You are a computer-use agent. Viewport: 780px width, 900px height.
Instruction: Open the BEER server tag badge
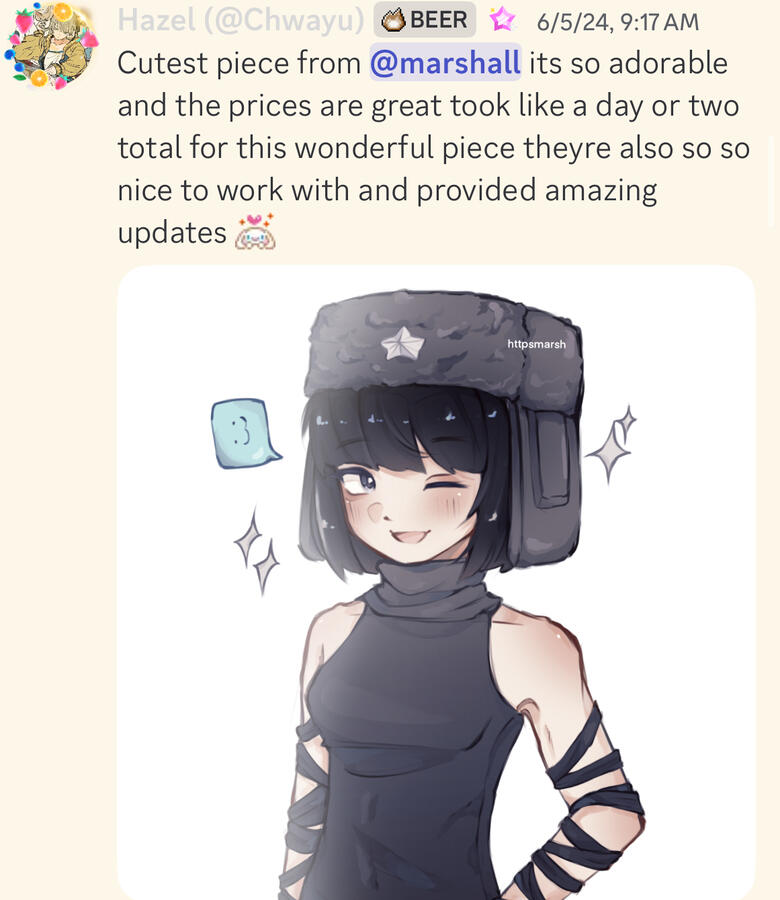pyautogui.click(x=425, y=20)
